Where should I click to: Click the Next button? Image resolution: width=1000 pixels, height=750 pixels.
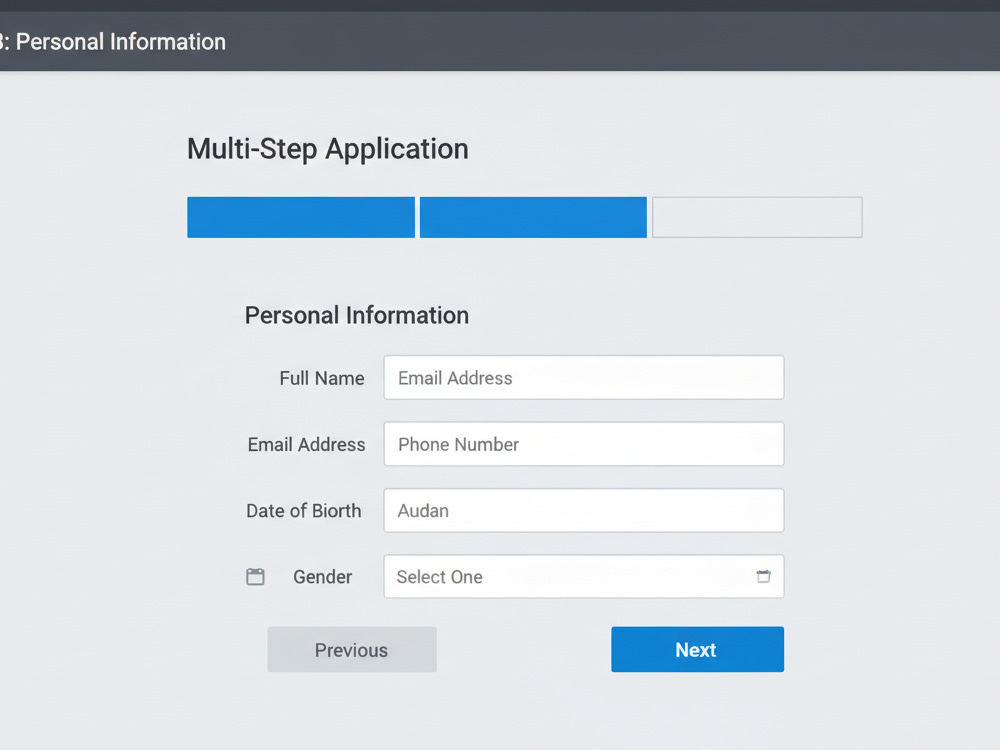697,649
